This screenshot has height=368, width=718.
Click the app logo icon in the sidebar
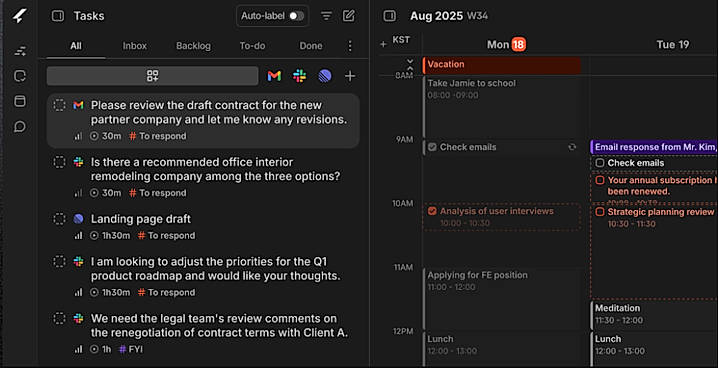tap(20, 16)
